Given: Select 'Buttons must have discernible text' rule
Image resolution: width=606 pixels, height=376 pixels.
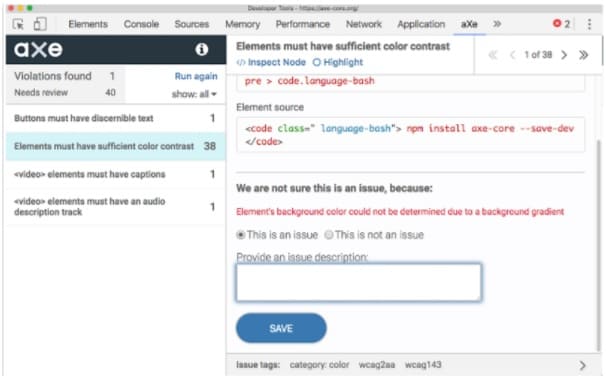Looking at the screenshot, I should [x=115, y=118].
